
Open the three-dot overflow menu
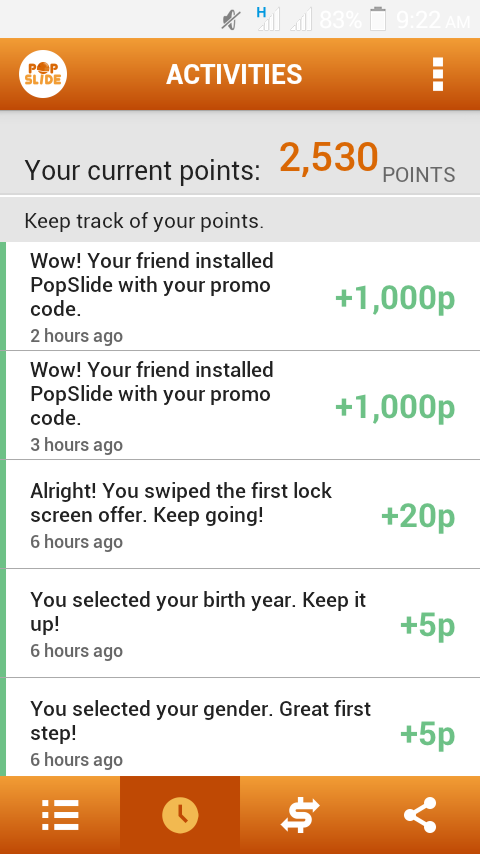tap(438, 74)
